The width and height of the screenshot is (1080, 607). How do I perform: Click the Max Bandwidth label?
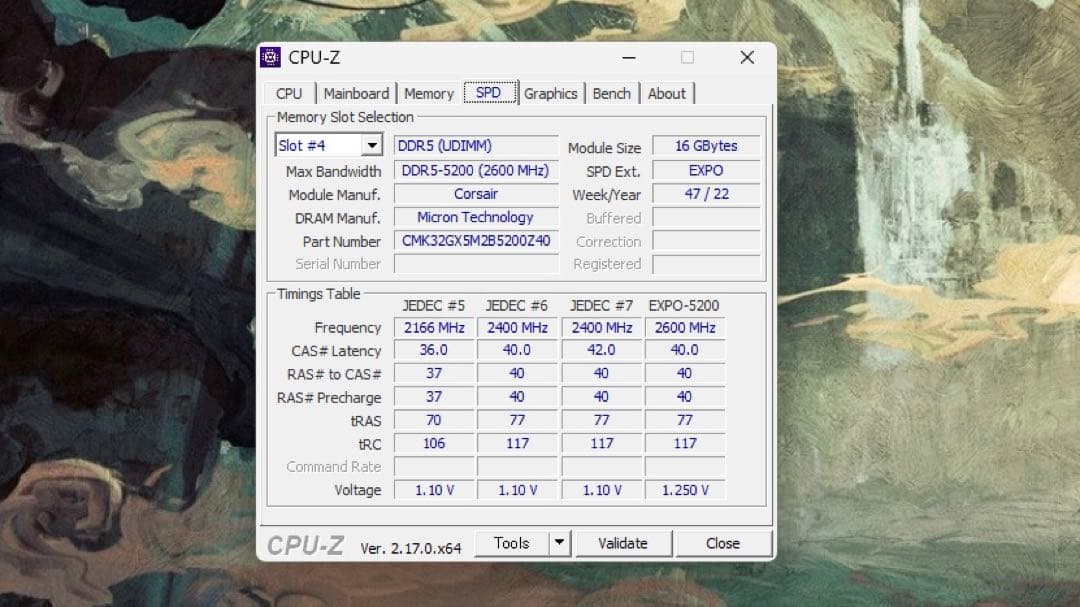(x=333, y=171)
